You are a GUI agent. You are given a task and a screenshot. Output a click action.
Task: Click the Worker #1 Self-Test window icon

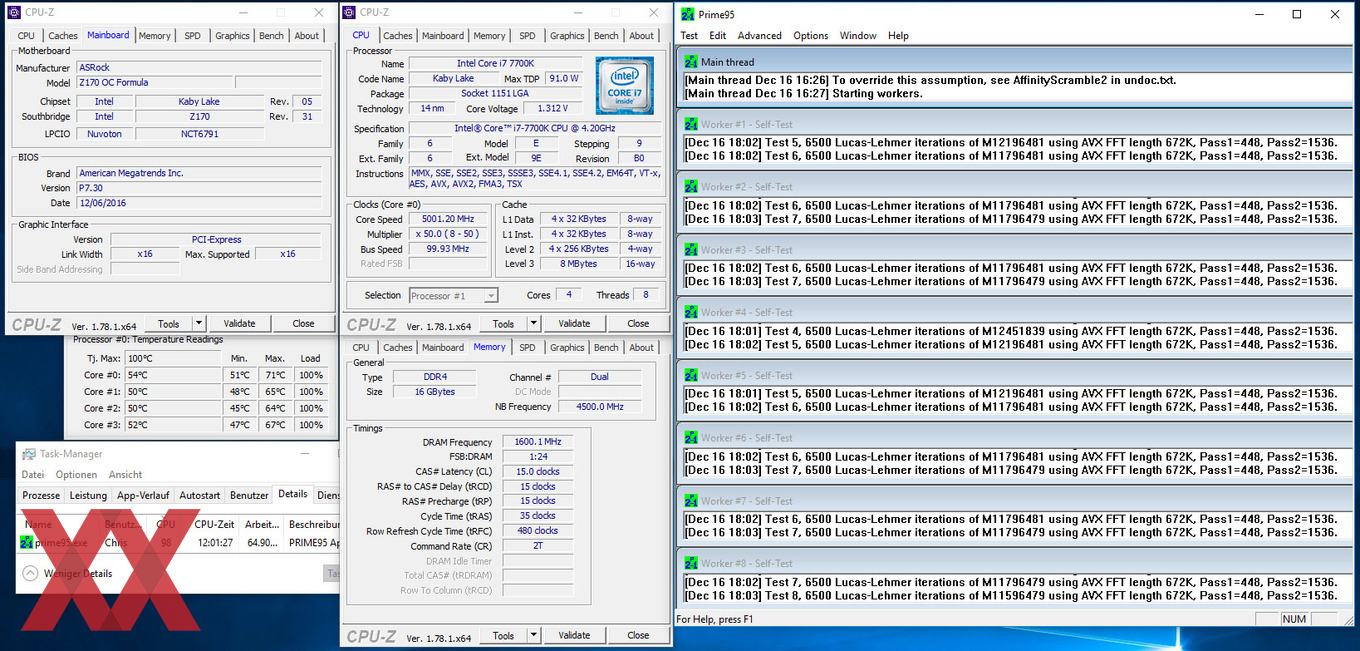pos(691,124)
